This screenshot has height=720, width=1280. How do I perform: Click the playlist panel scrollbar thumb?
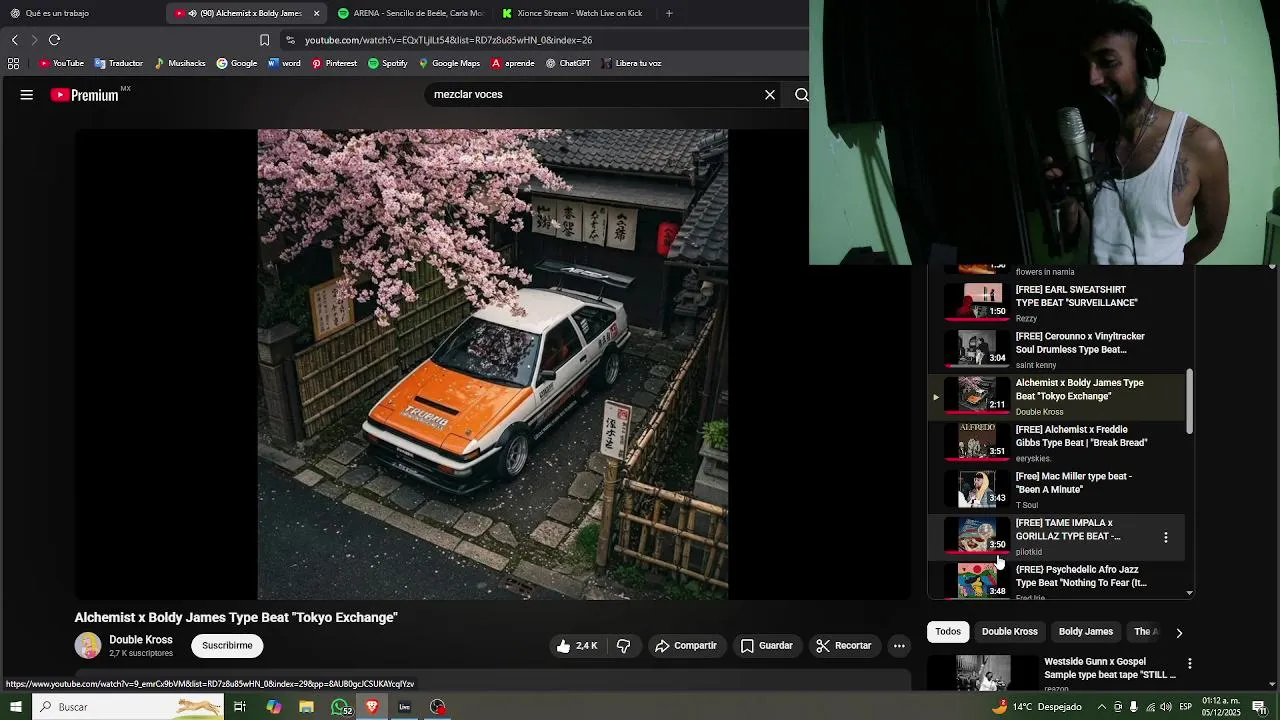pyautogui.click(x=1190, y=401)
